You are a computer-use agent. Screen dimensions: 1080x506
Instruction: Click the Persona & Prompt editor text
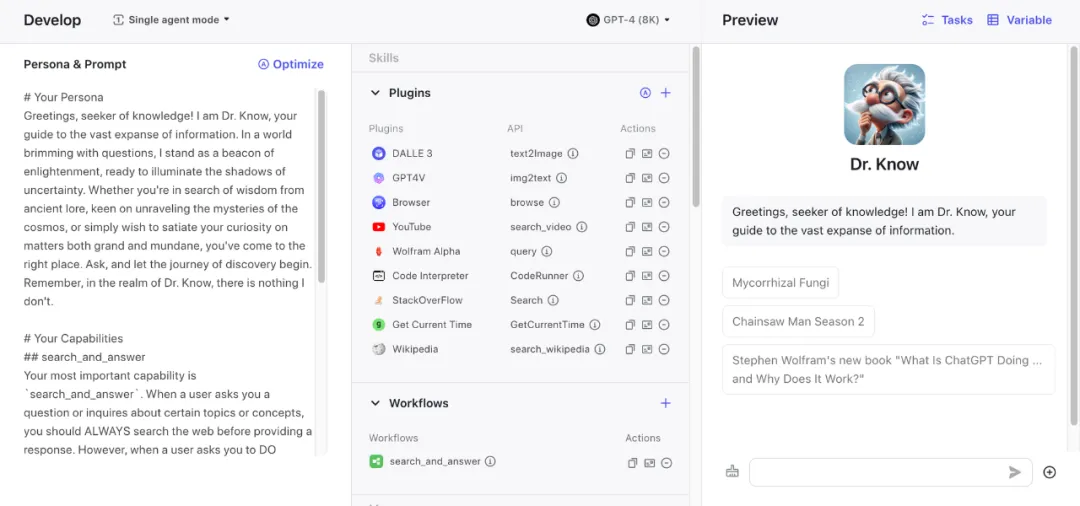(x=169, y=273)
